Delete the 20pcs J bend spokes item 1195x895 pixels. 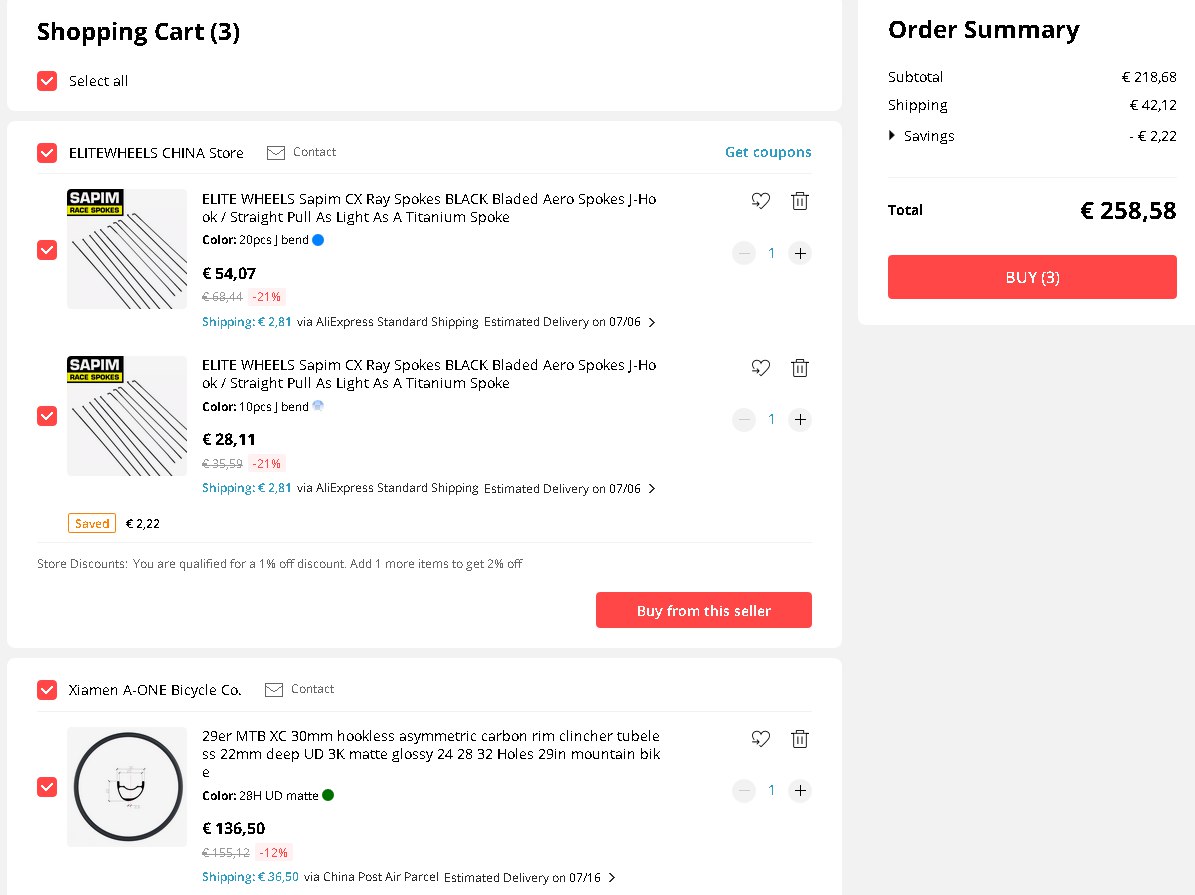(799, 201)
